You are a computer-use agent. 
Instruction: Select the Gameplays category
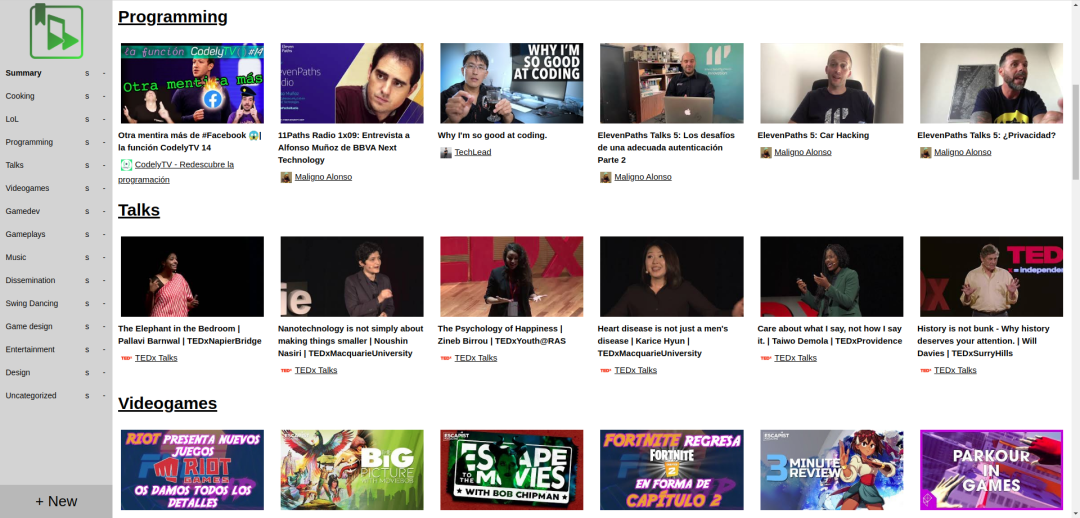coord(25,234)
